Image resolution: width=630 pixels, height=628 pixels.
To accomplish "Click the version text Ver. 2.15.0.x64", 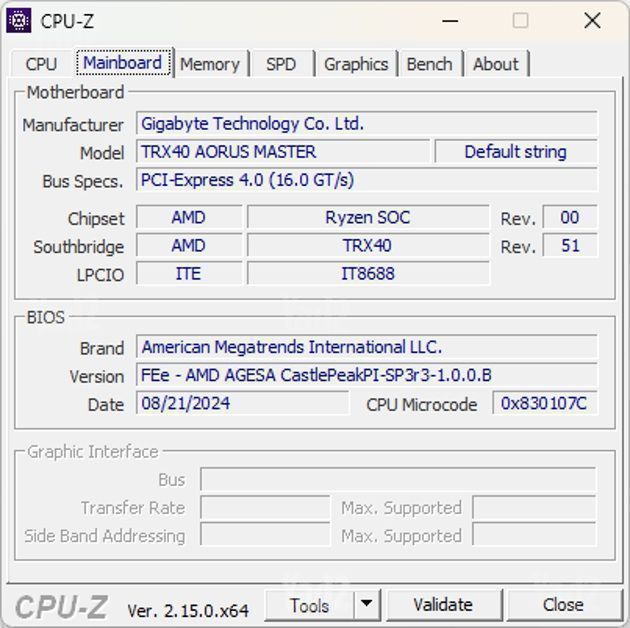I will click(188, 611).
